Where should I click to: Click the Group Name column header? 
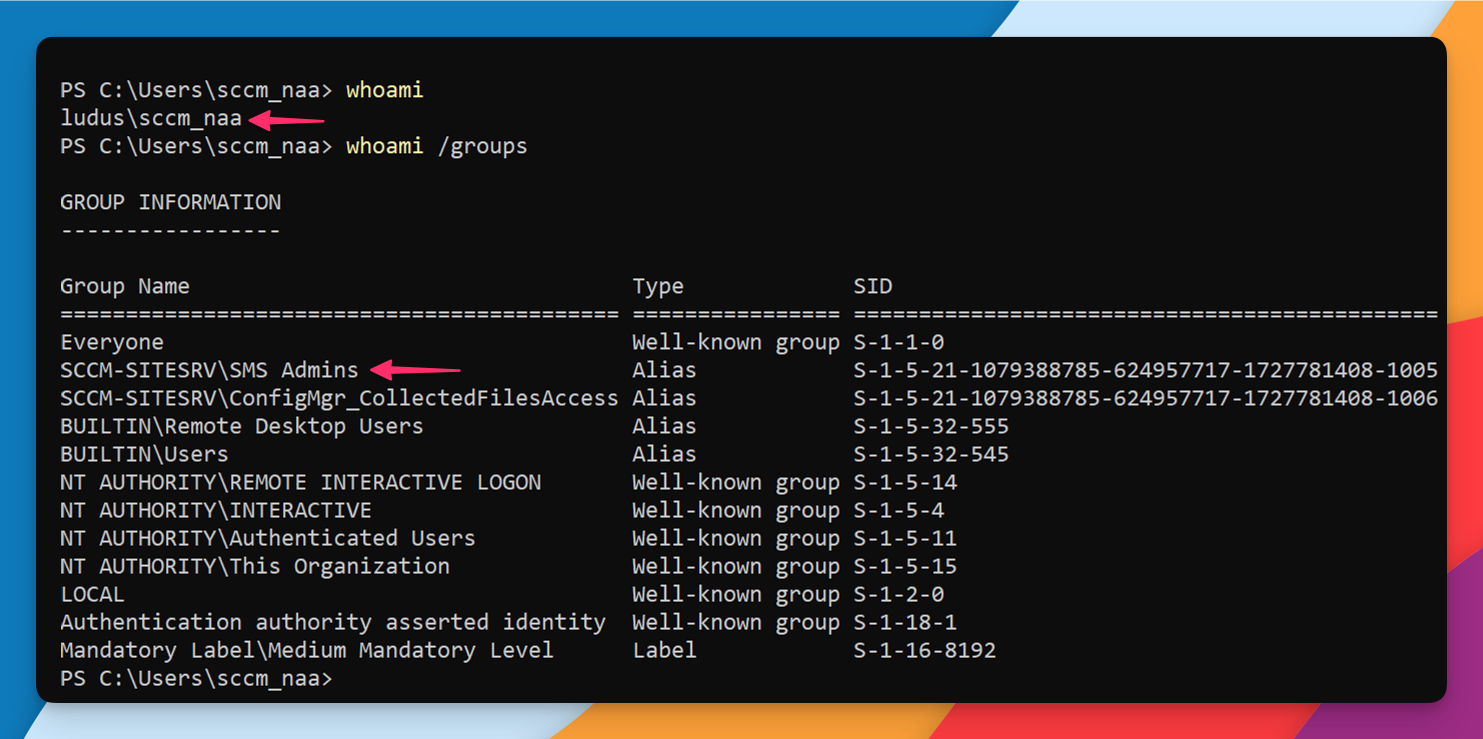(x=125, y=285)
